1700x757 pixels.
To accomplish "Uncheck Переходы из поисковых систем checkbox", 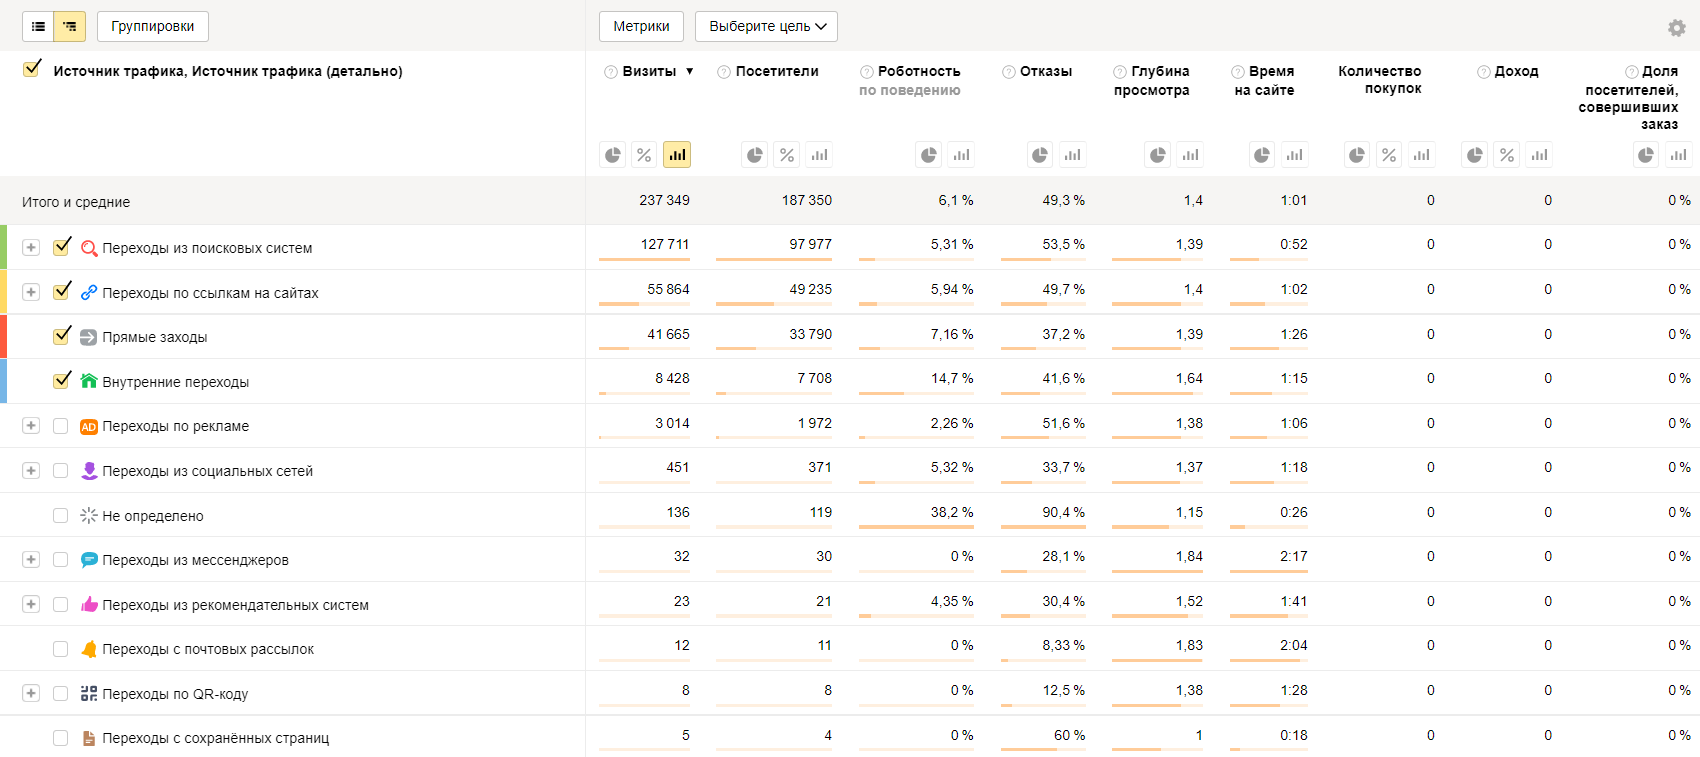I will pos(62,246).
